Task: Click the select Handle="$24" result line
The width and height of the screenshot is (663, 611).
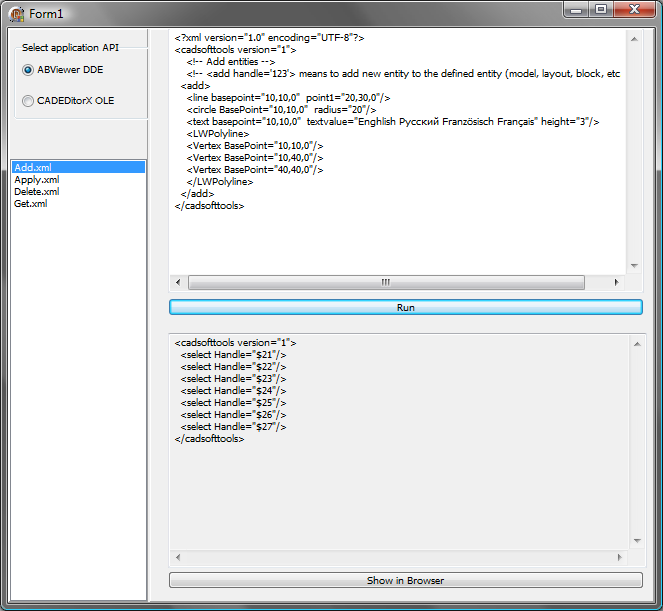Action: click(233, 391)
